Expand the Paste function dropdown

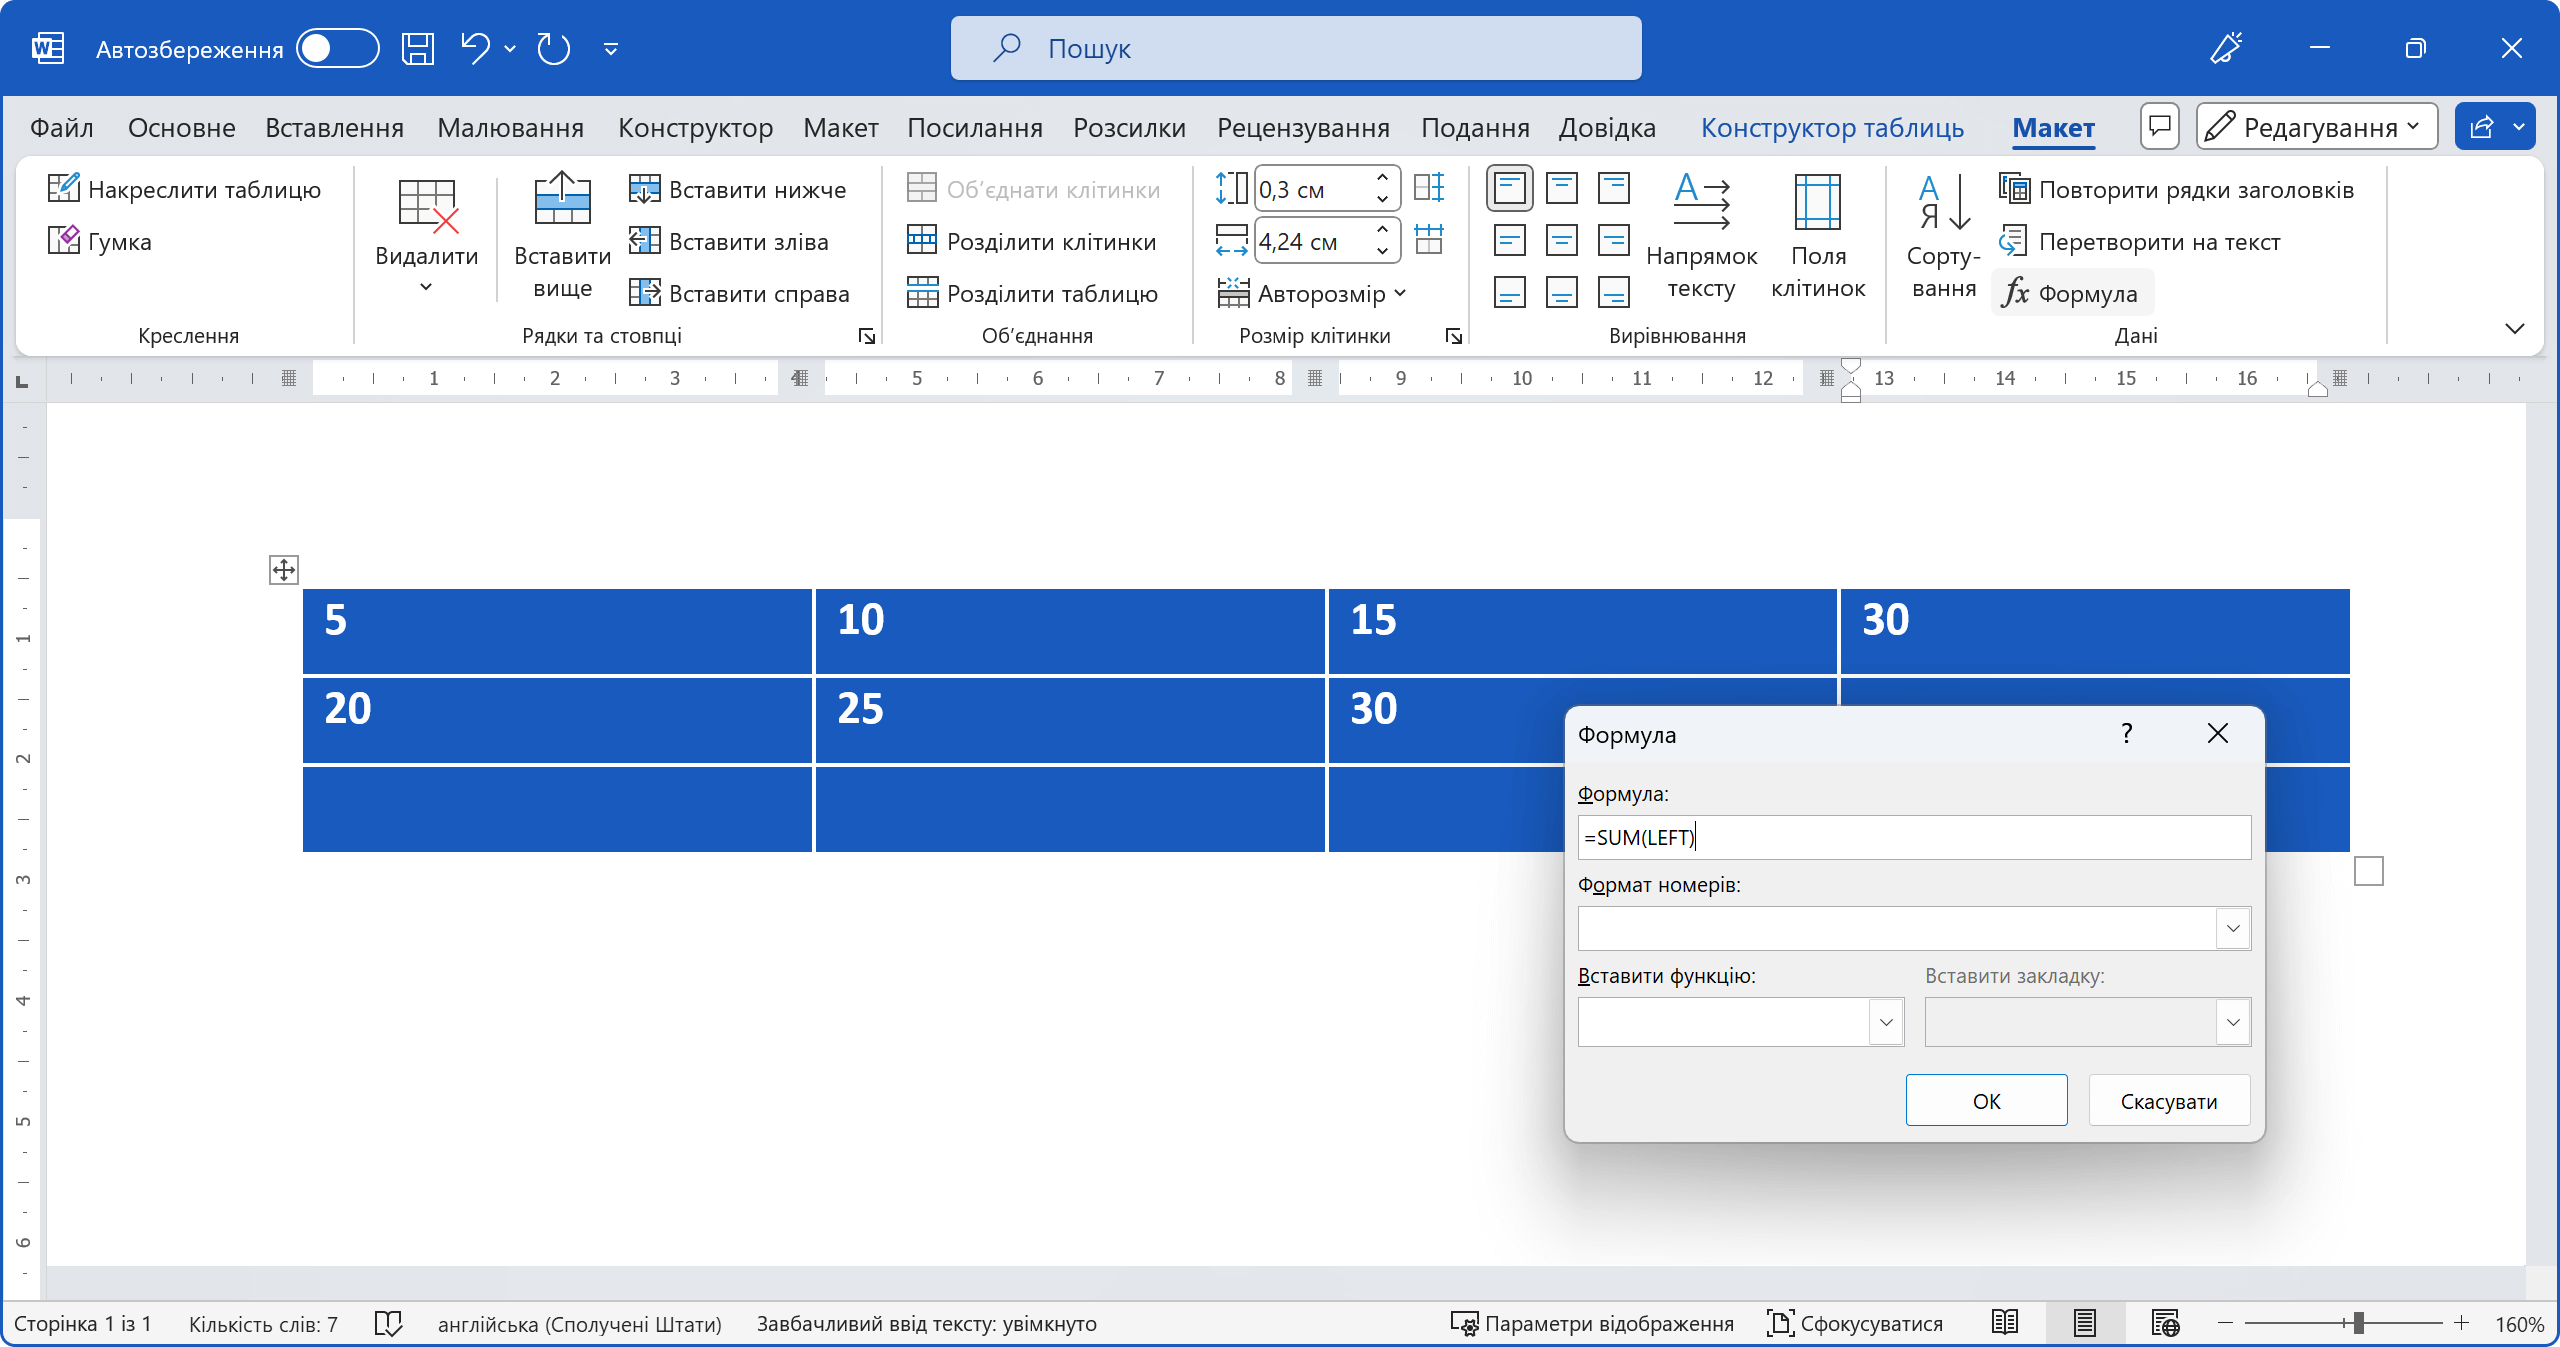[x=1885, y=1022]
